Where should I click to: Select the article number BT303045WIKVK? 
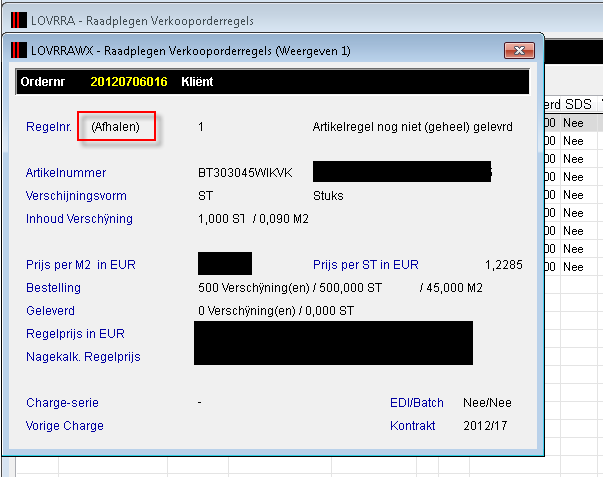click(245, 173)
